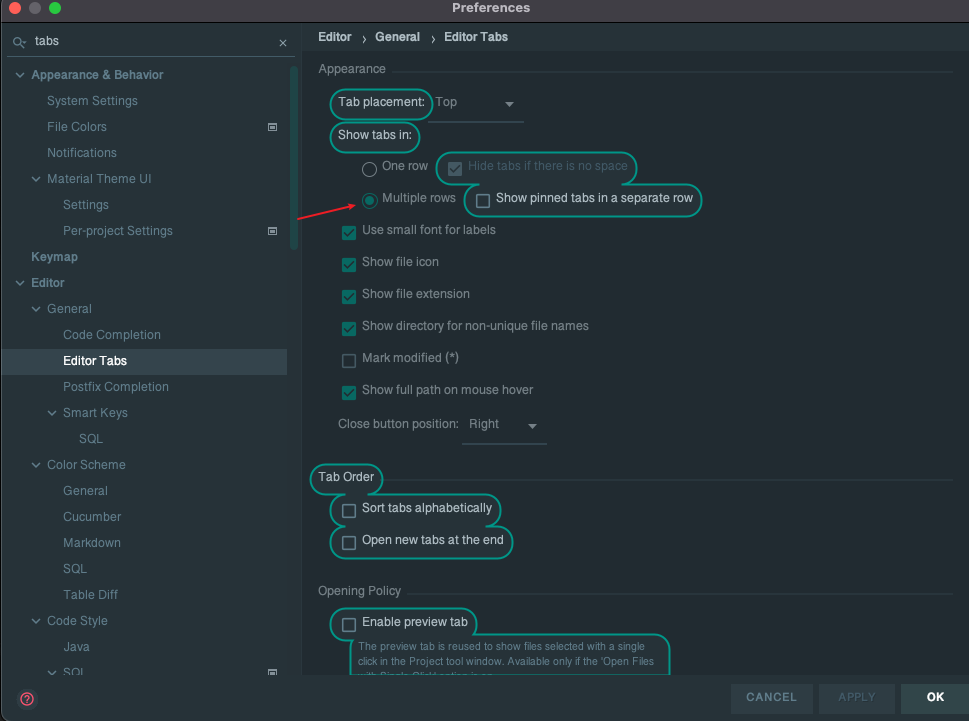969x721 pixels.
Task: Open the Tab placement dropdown
Action: click(478, 104)
